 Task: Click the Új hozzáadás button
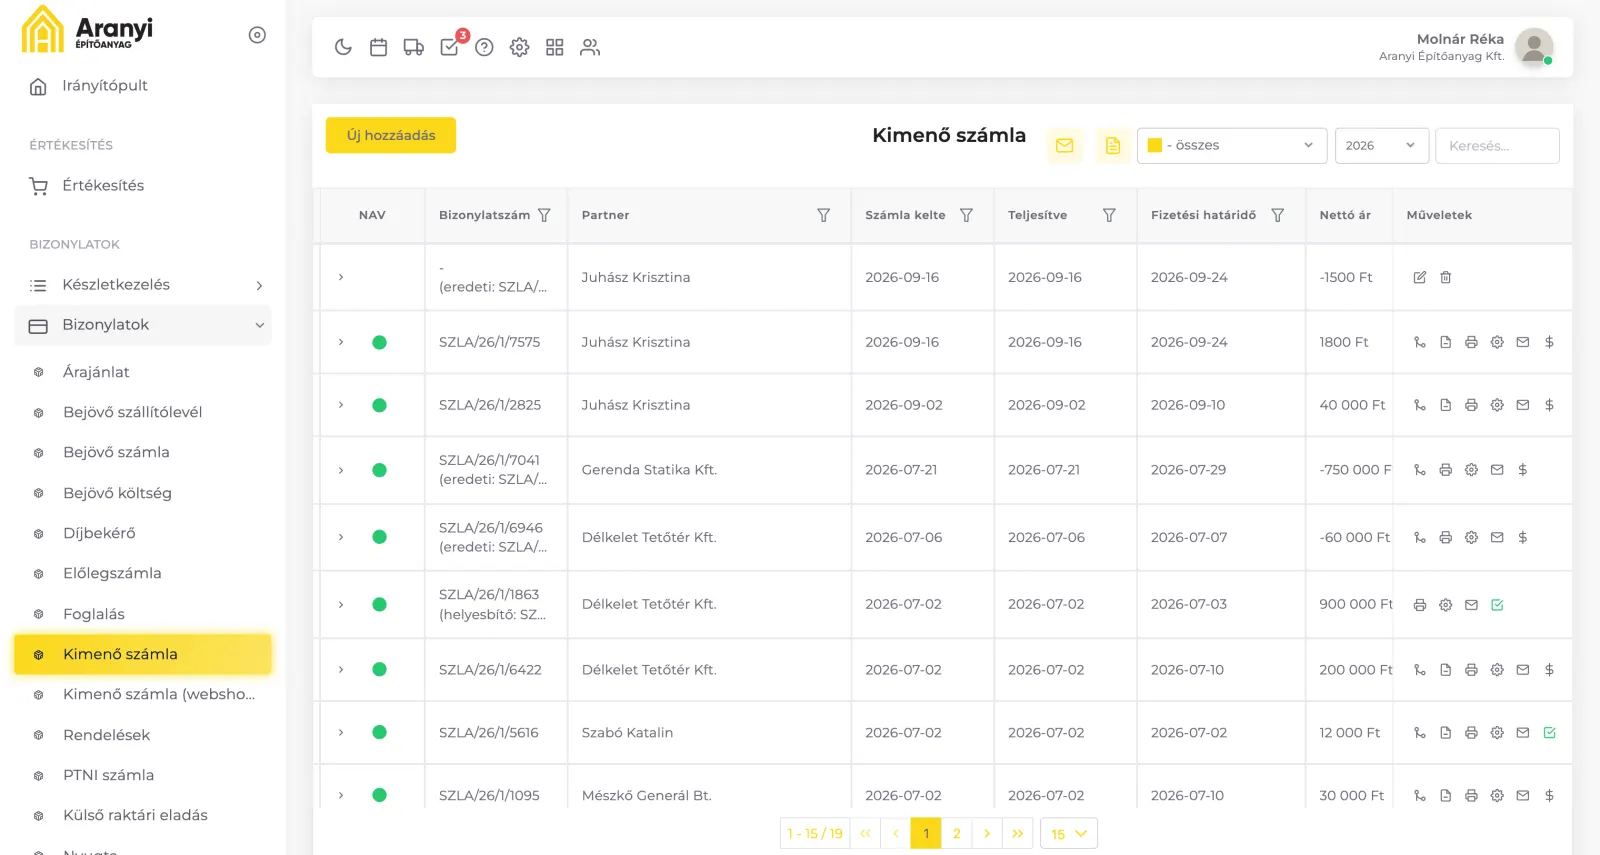click(x=391, y=135)
